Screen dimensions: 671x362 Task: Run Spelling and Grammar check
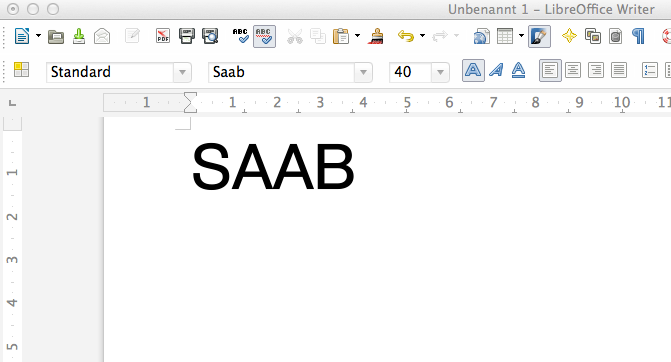tap(240, 36)
